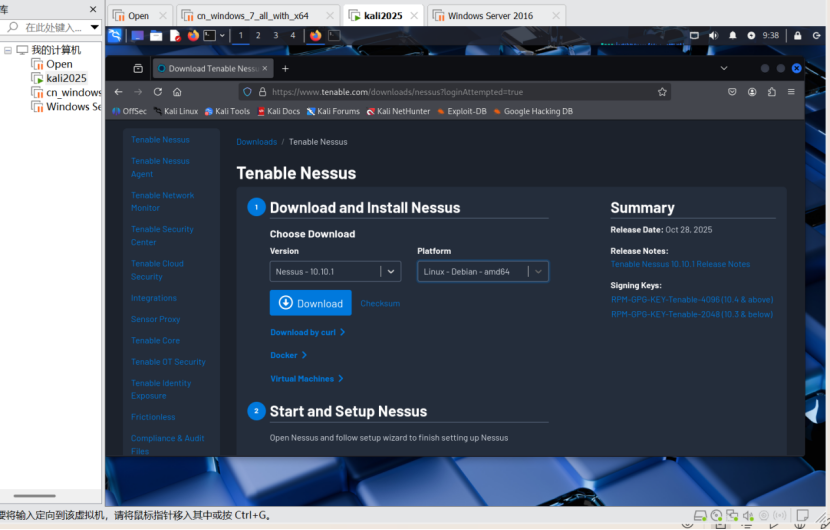Open the notifications bell icon
830x530 pixels.
click(733, 35)
